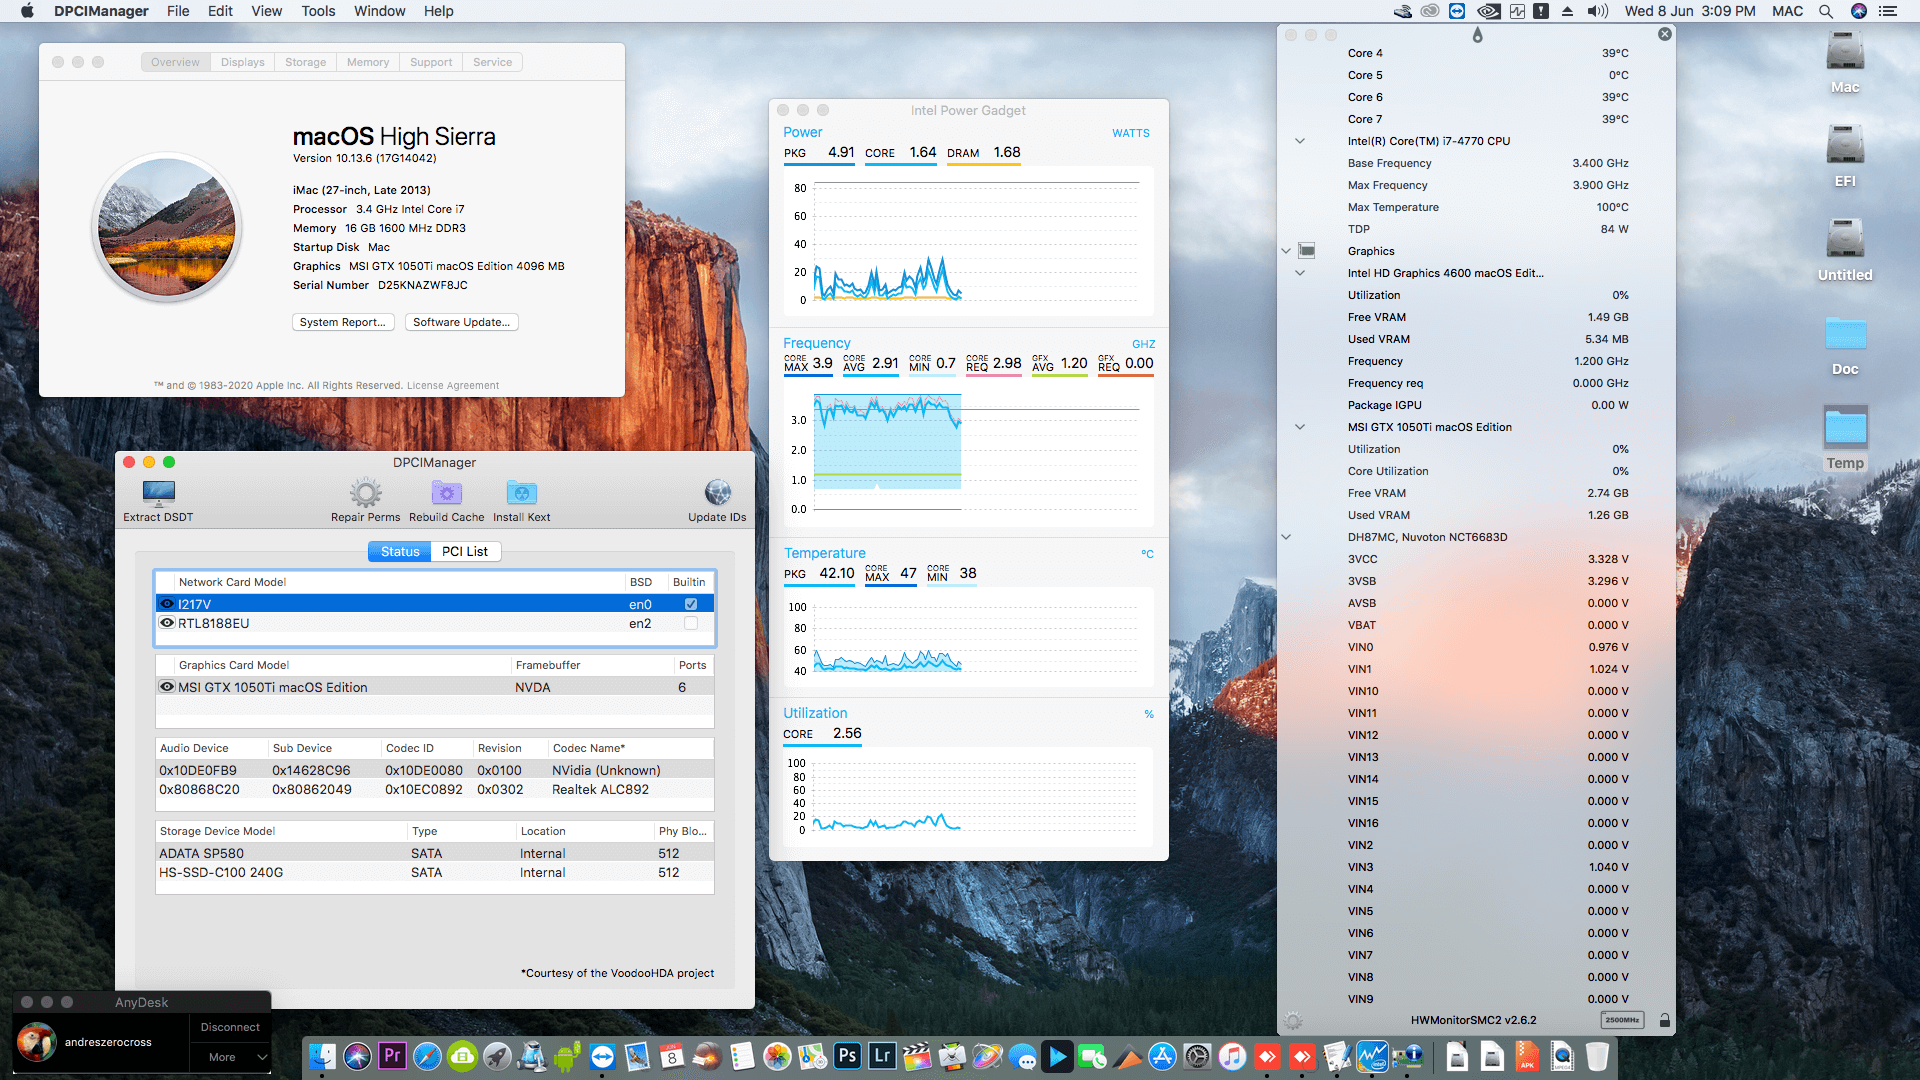This screenshot has width=1920, height=1080.
Task: Close the HWMonitorSMC2 panel with X
Action: click(x=1664, y=34)
